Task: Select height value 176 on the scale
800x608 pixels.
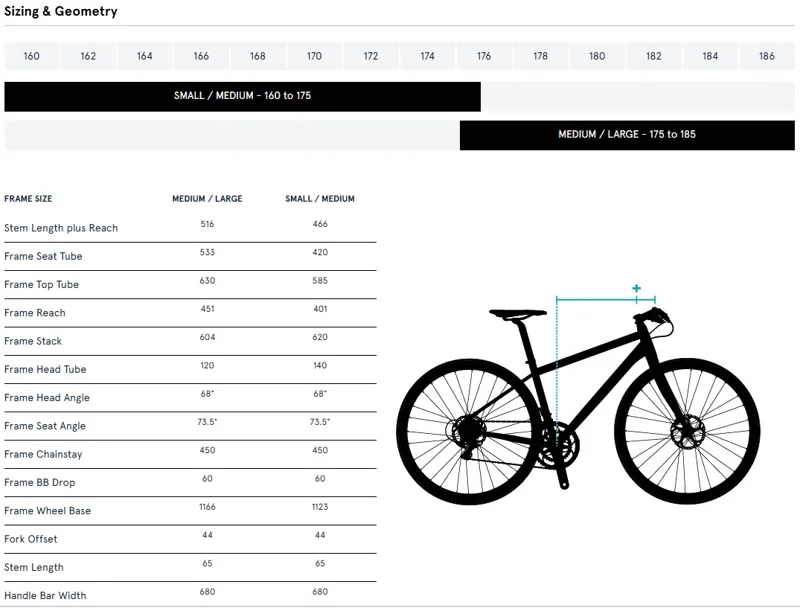Action: coord(481,57)
